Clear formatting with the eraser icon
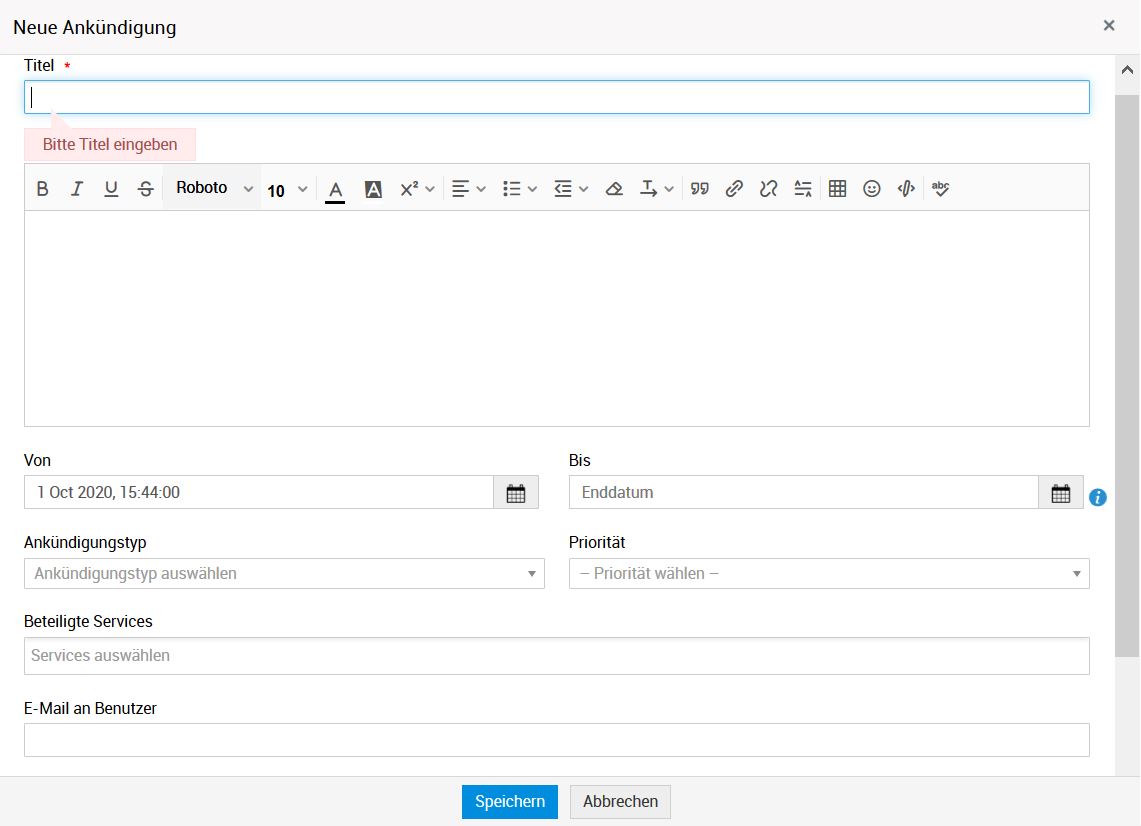Viewport: 1141px width, 826px height. pyautogui.click(x=614, y=188)
